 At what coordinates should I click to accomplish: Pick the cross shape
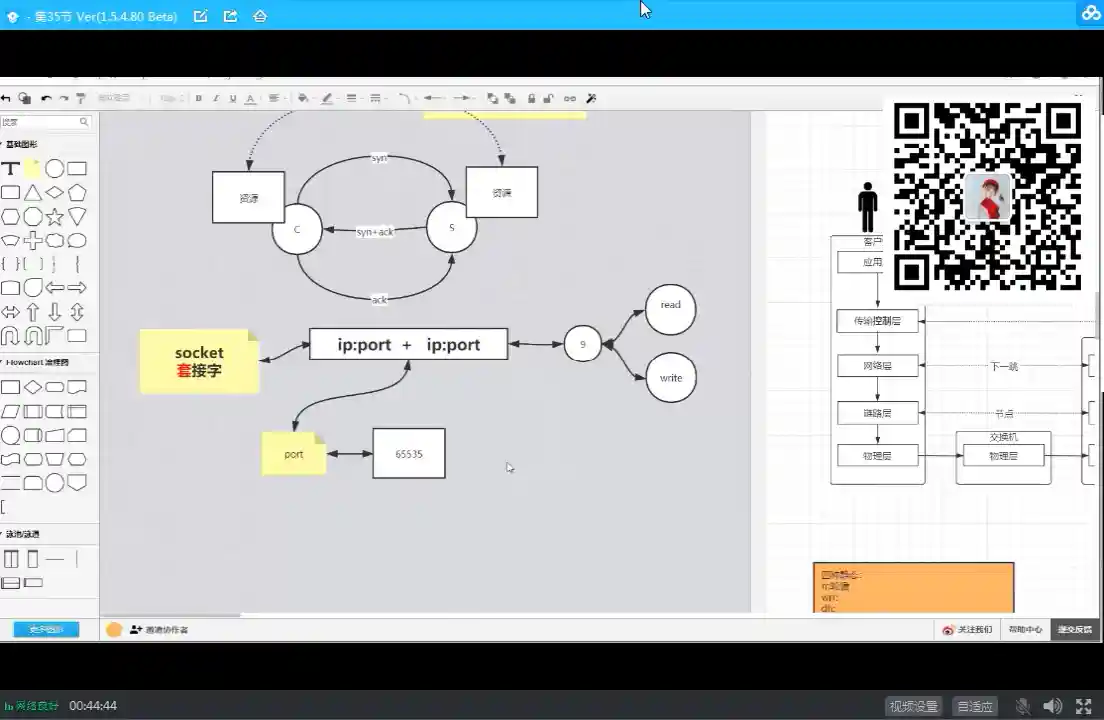(x=32, y=241)
